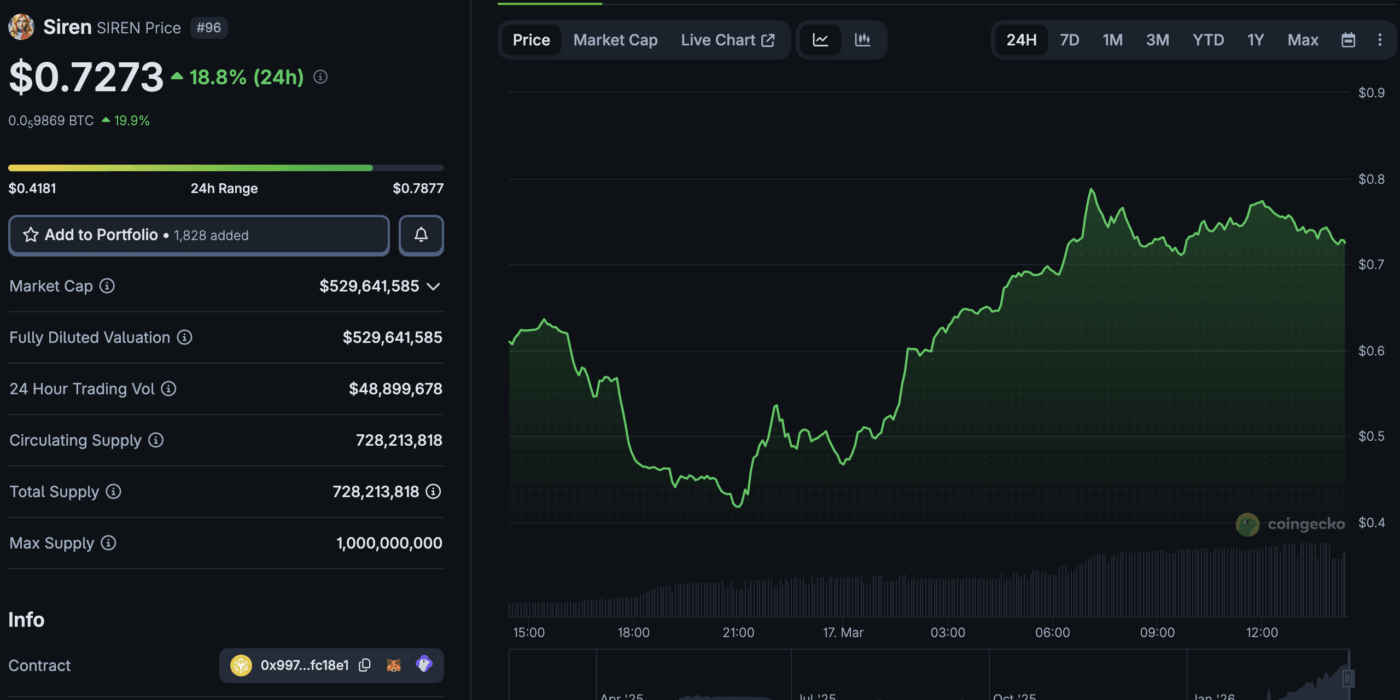This screenshot has width=1400, height=700.
Task: Select the 7D time range
Action: 1069,40
